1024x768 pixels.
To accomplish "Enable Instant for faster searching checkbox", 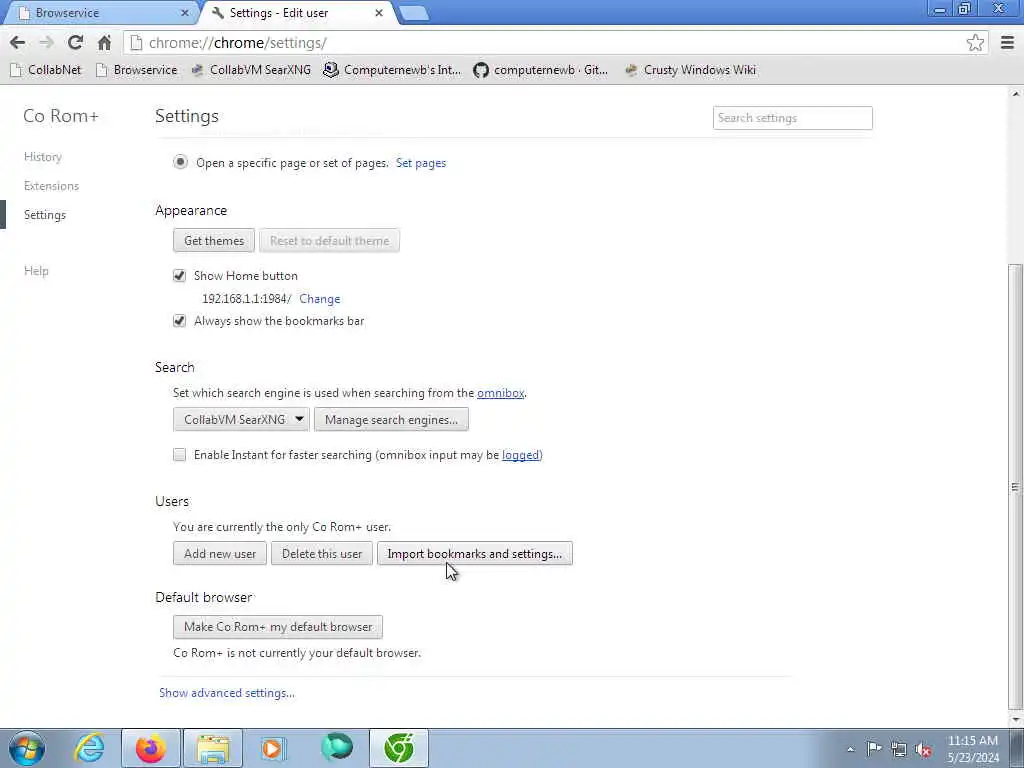I will (180, 455).
